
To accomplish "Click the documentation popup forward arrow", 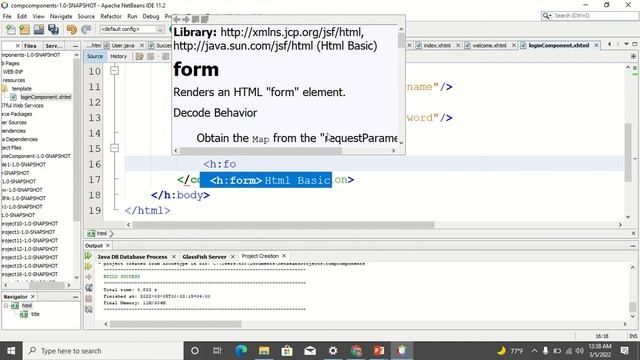I will pyautogui.click(x=186, y=19).
